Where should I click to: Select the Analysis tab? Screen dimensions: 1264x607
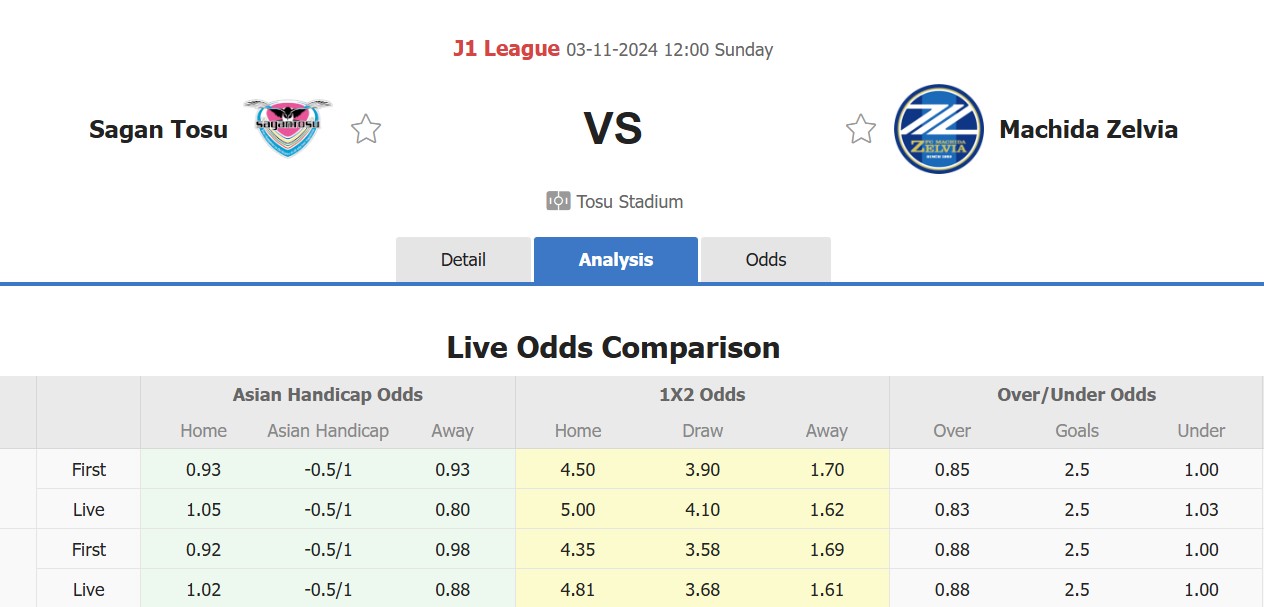coord(615,260)
